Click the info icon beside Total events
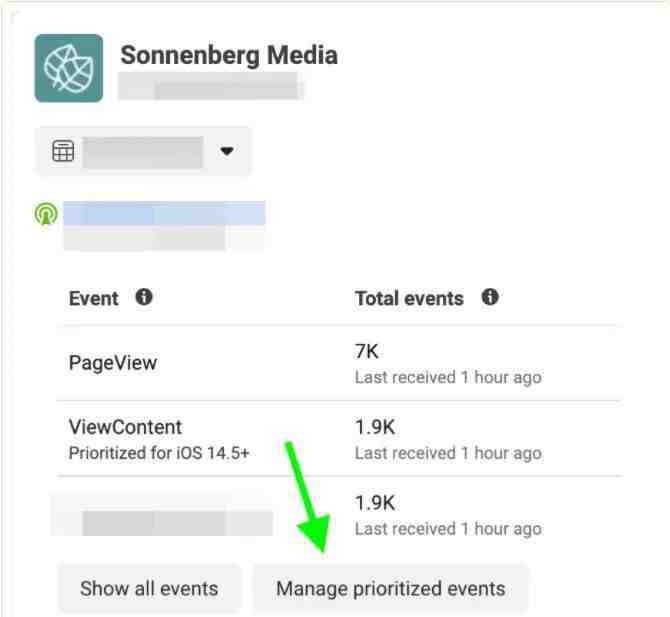 (490, 297)
